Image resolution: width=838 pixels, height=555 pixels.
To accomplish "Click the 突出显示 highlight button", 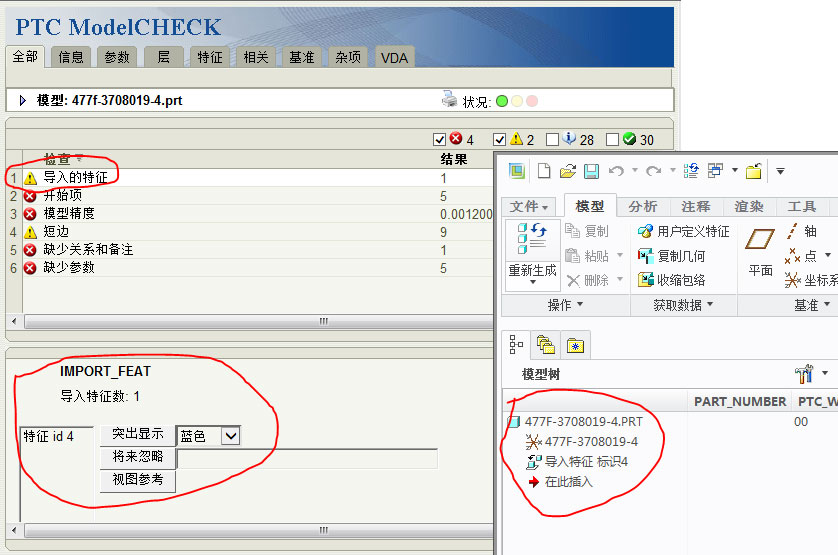I will click(138, 434).
